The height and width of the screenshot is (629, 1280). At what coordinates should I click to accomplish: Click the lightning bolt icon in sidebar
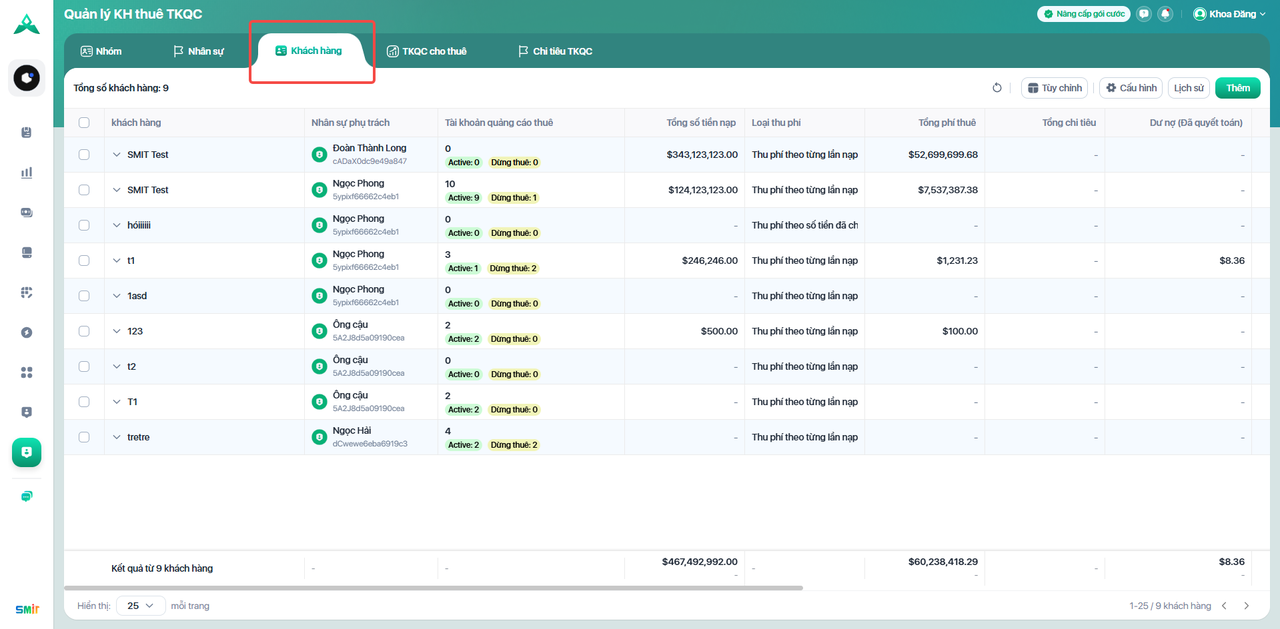pyautogui.click(x=27, y=332)
